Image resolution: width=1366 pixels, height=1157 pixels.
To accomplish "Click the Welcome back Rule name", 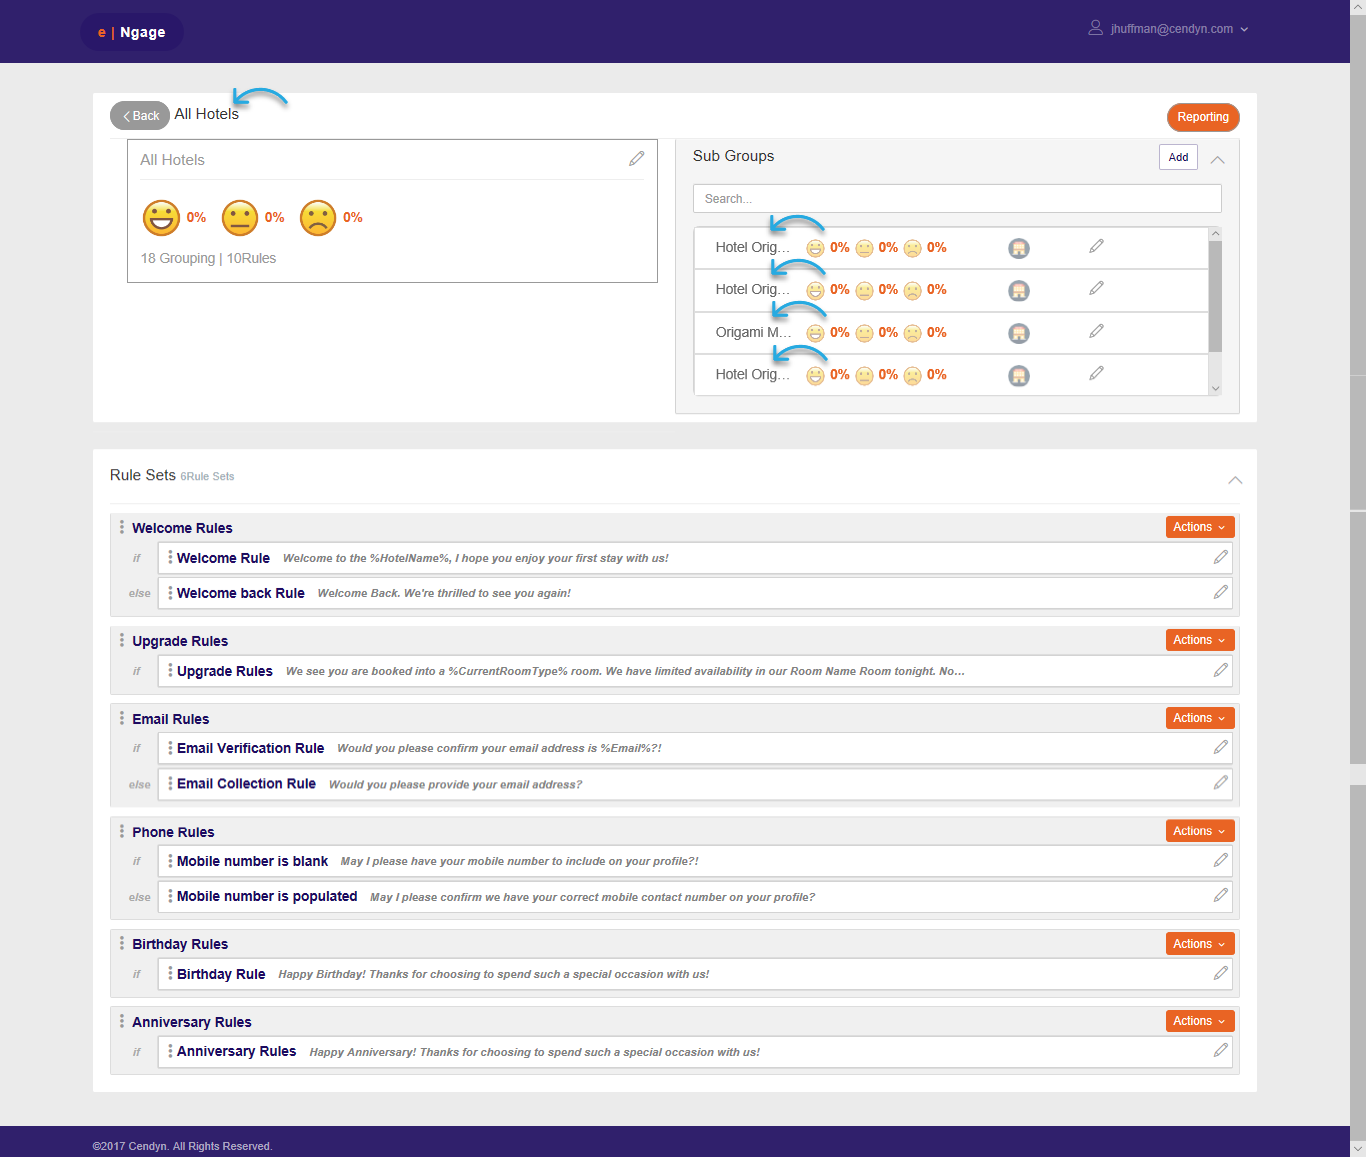I will pos(241,593).
